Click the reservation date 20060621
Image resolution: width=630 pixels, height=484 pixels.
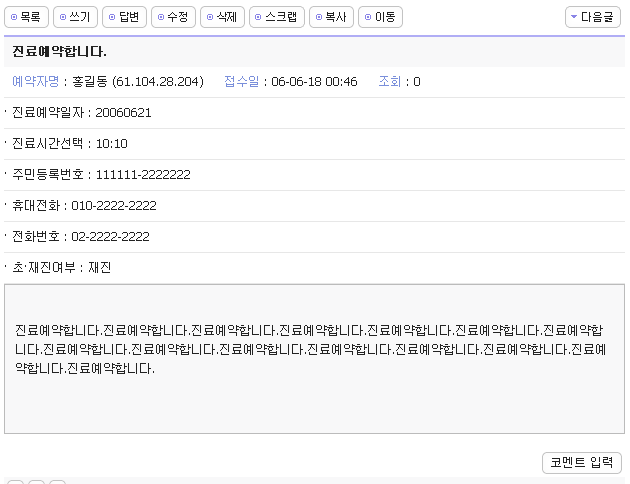point(123,112)
